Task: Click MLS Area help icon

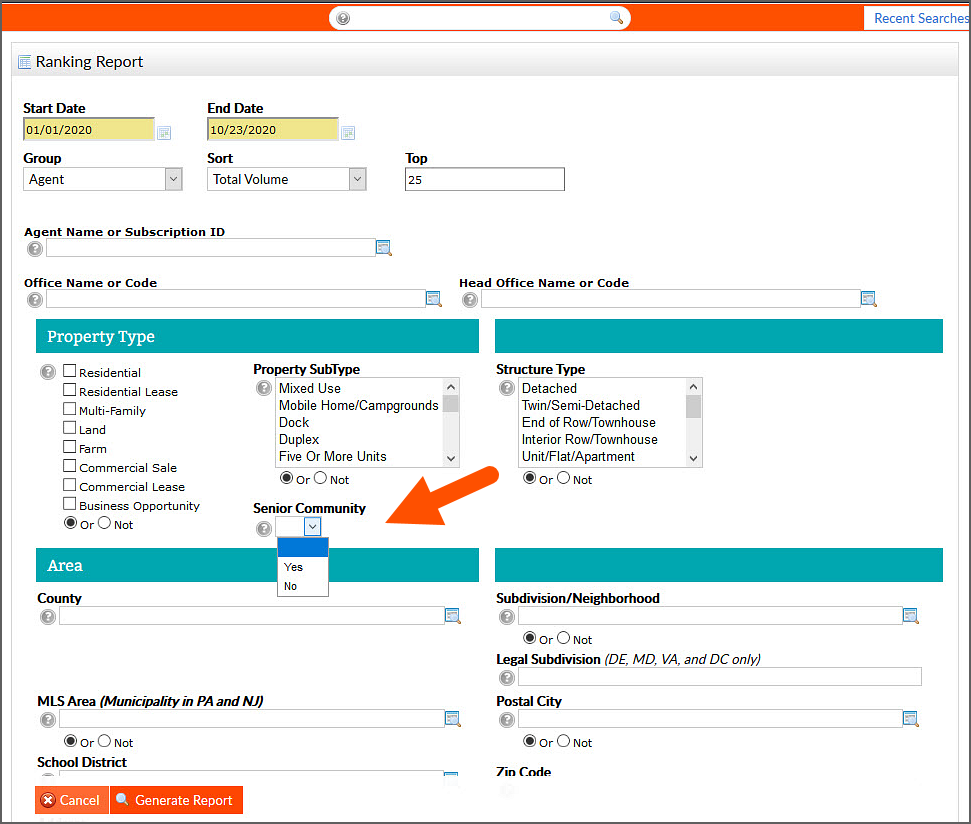Action: click(x=48, y=719)
